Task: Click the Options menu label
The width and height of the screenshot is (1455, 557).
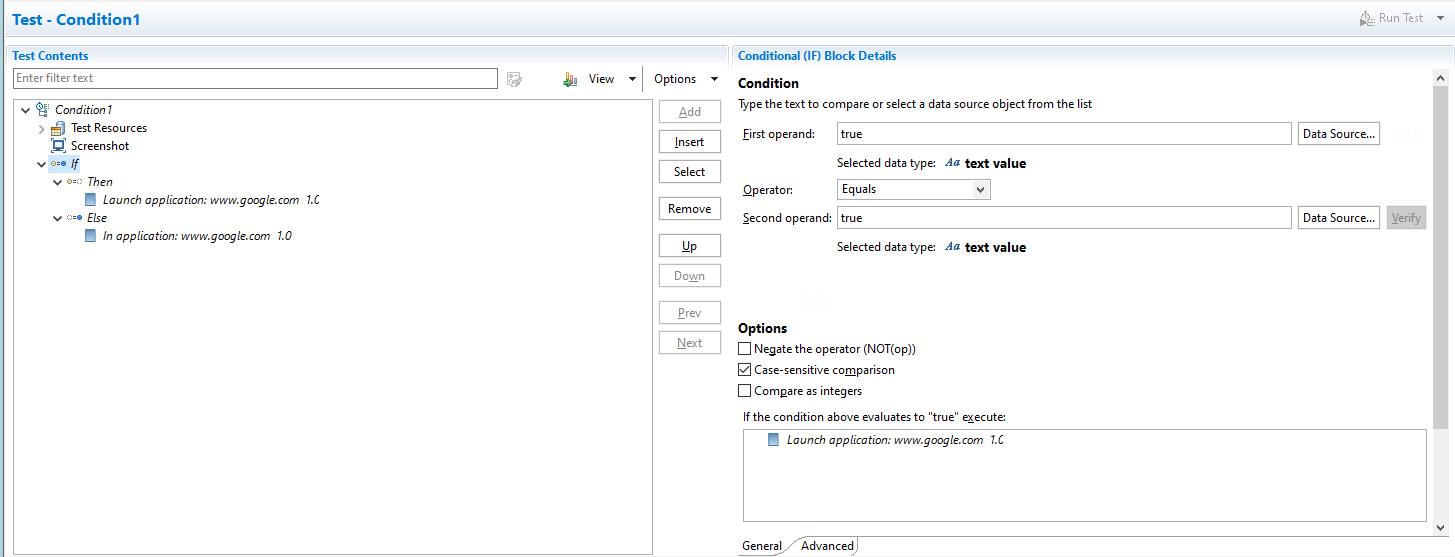Action: click(x=675, y=79)
